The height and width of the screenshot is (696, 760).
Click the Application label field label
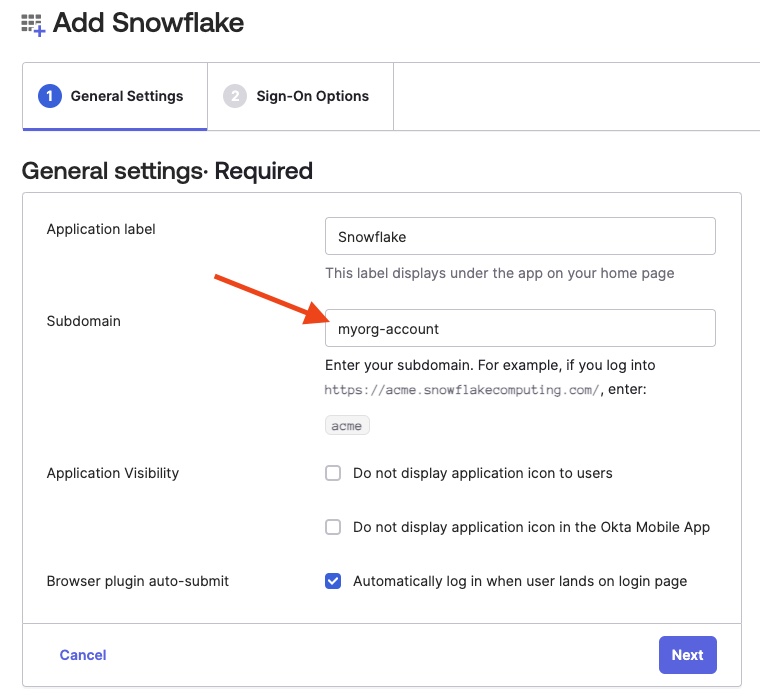tap(101, 229)
